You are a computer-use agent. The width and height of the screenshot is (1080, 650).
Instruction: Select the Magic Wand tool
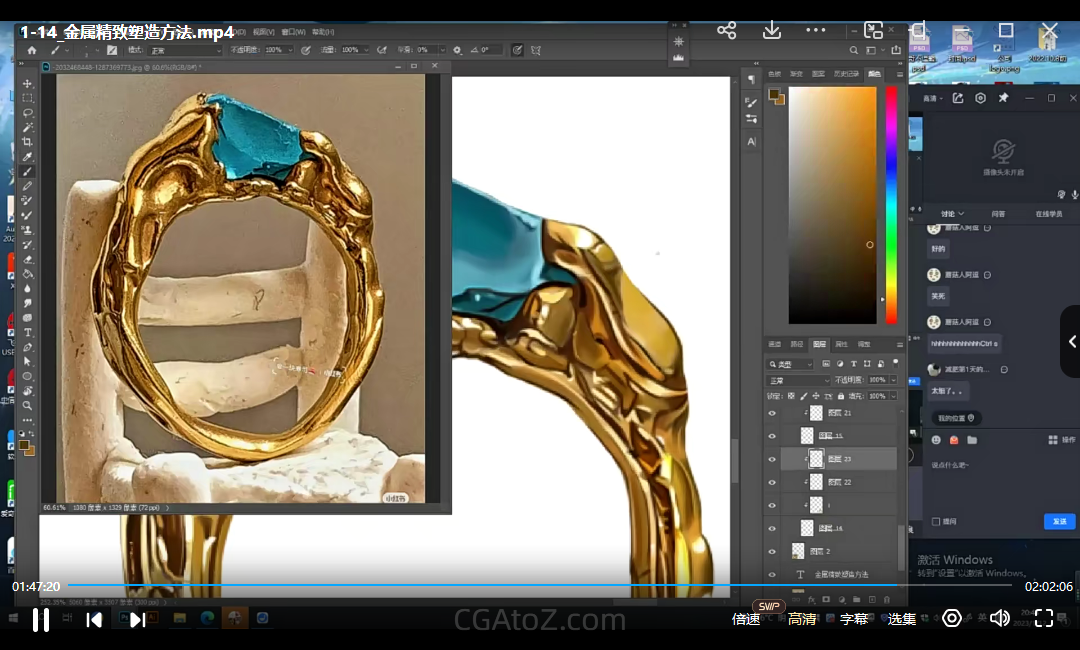point(28,128)
